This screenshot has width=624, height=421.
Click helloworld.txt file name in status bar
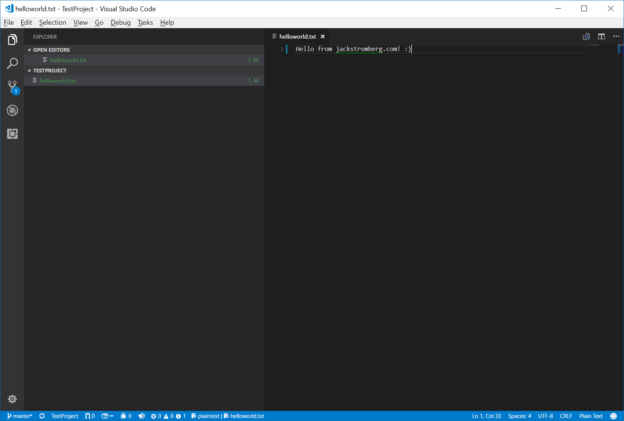pyautogui.click(x=244, y=416)
